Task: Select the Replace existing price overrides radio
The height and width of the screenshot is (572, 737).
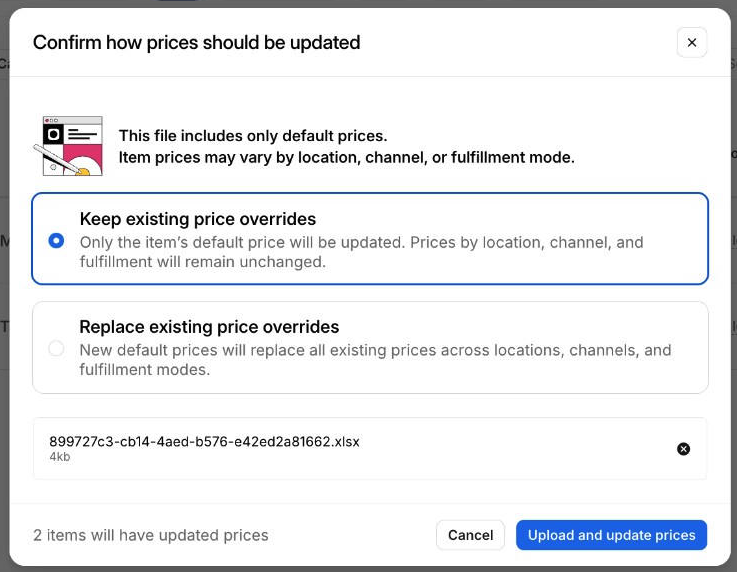Action: pyautogui.click(x=56, y=348)
